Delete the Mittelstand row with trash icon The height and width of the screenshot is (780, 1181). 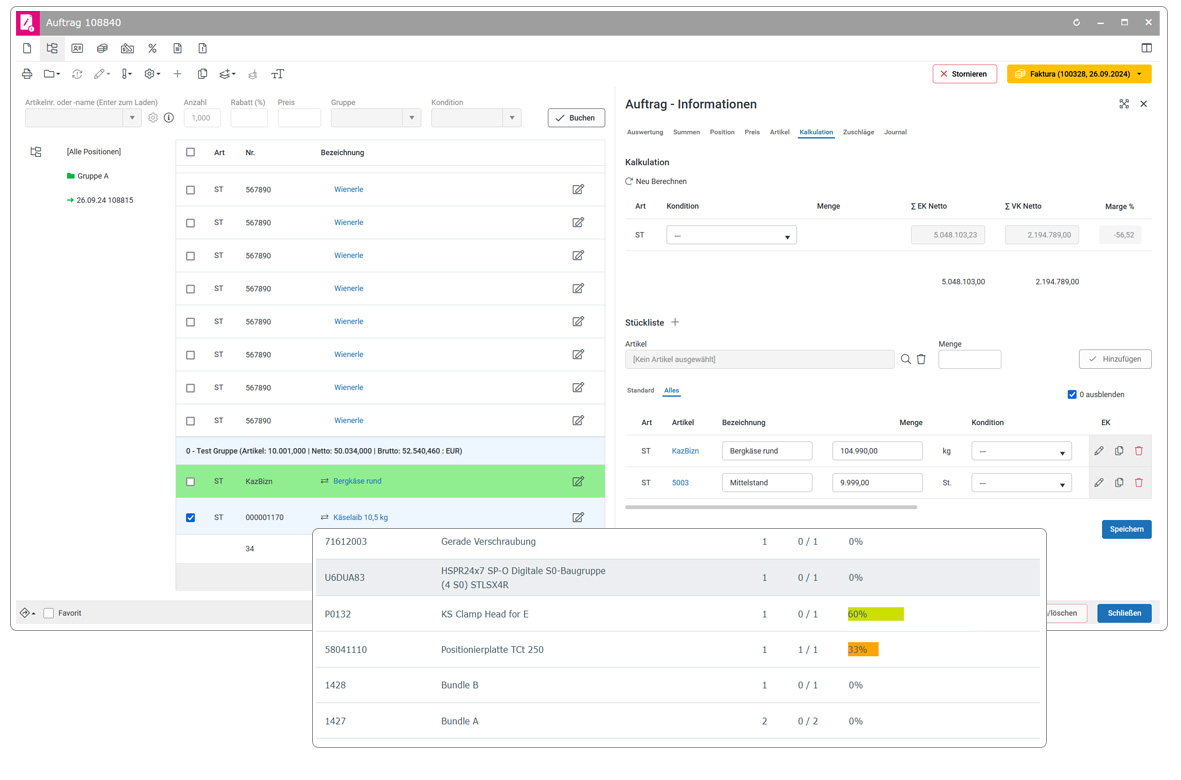tap(1139, 483)
